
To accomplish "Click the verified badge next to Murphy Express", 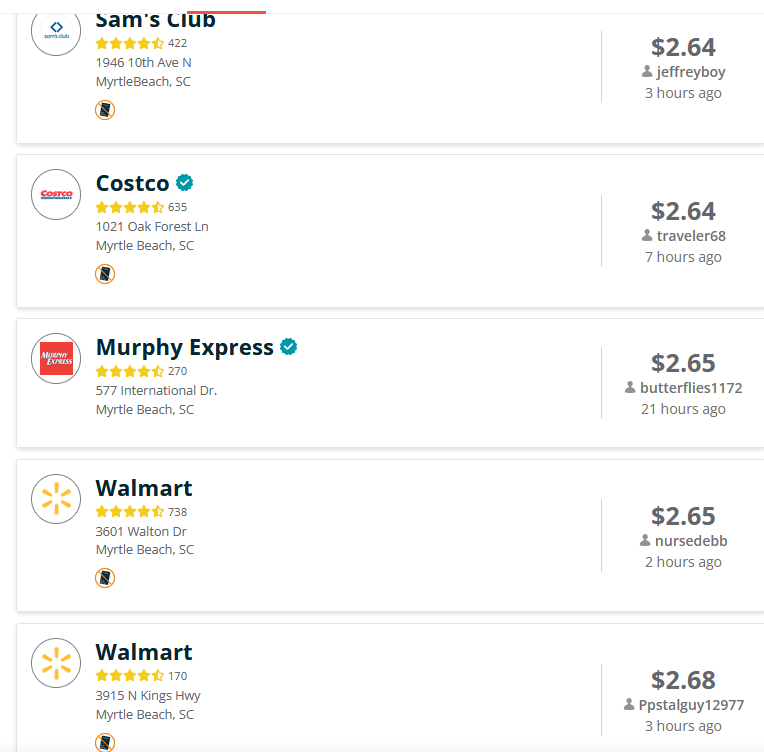I will click(x=288, y=347).
